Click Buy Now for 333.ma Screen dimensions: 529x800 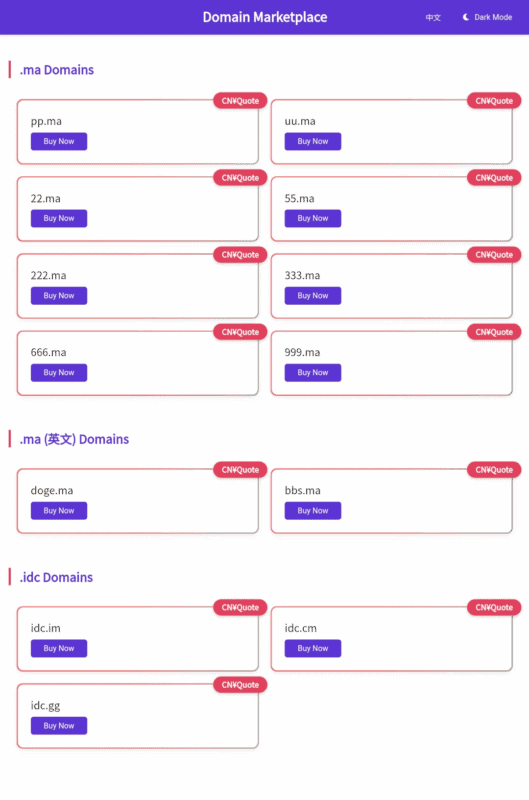coord(313,296)
